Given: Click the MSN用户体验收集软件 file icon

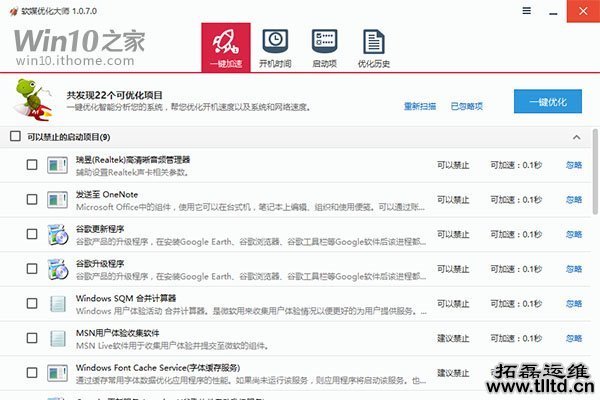Looking at the screenshot, I should [58, 338].
